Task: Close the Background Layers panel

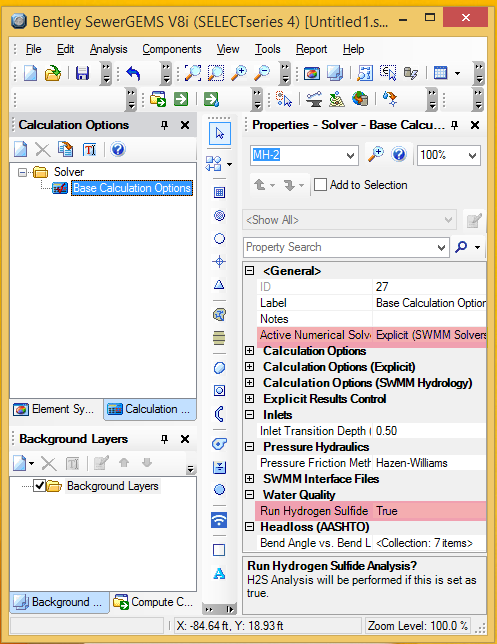Action: tap(185, 439)
